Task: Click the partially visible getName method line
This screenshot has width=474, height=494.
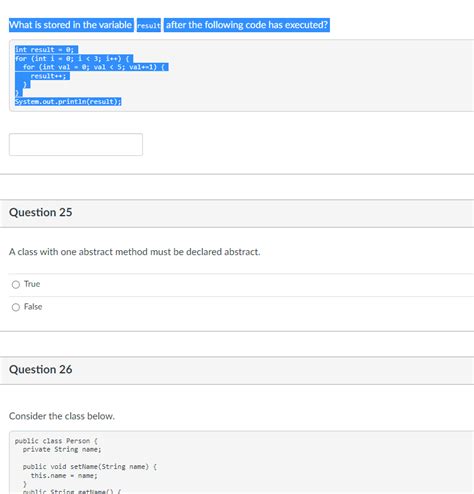Action: click(72, 491)
